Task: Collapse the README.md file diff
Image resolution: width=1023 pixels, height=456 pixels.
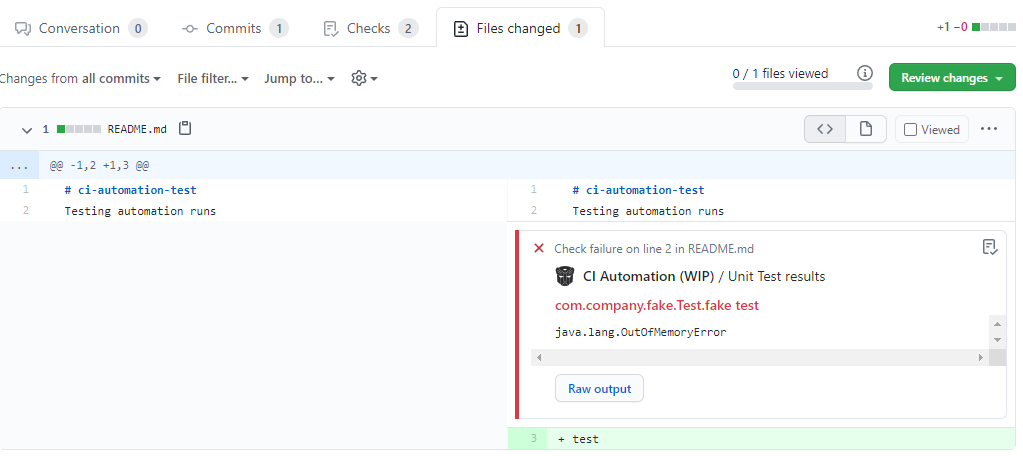Action: [x=27, y=130]
